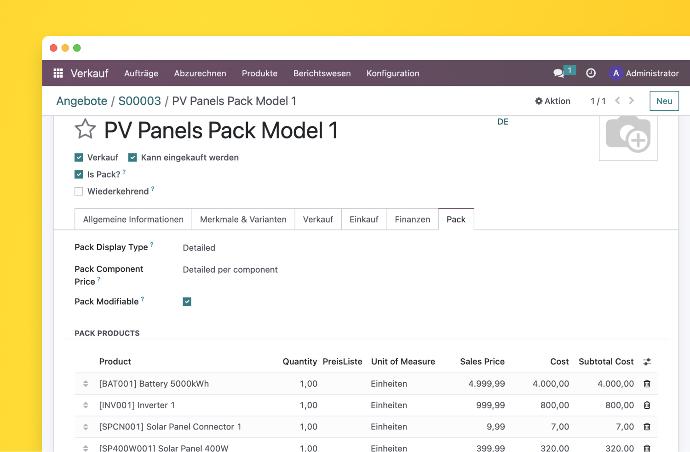Select the Pack tab
The height and width of the screenshot is (452, 690).
(x=456, y=219)
